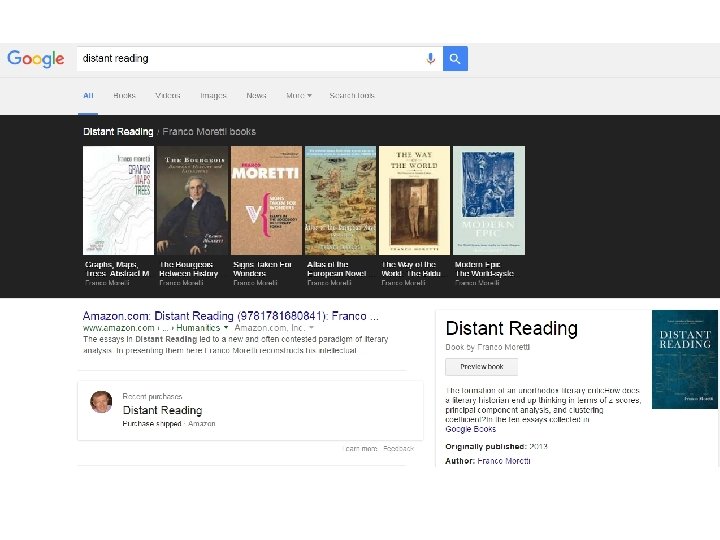Image resolution: width=720 pixels, height=540 pixels.
Task: Expand the Humanities breadcrumb dropdown arrow
Action: click(226, 328)
